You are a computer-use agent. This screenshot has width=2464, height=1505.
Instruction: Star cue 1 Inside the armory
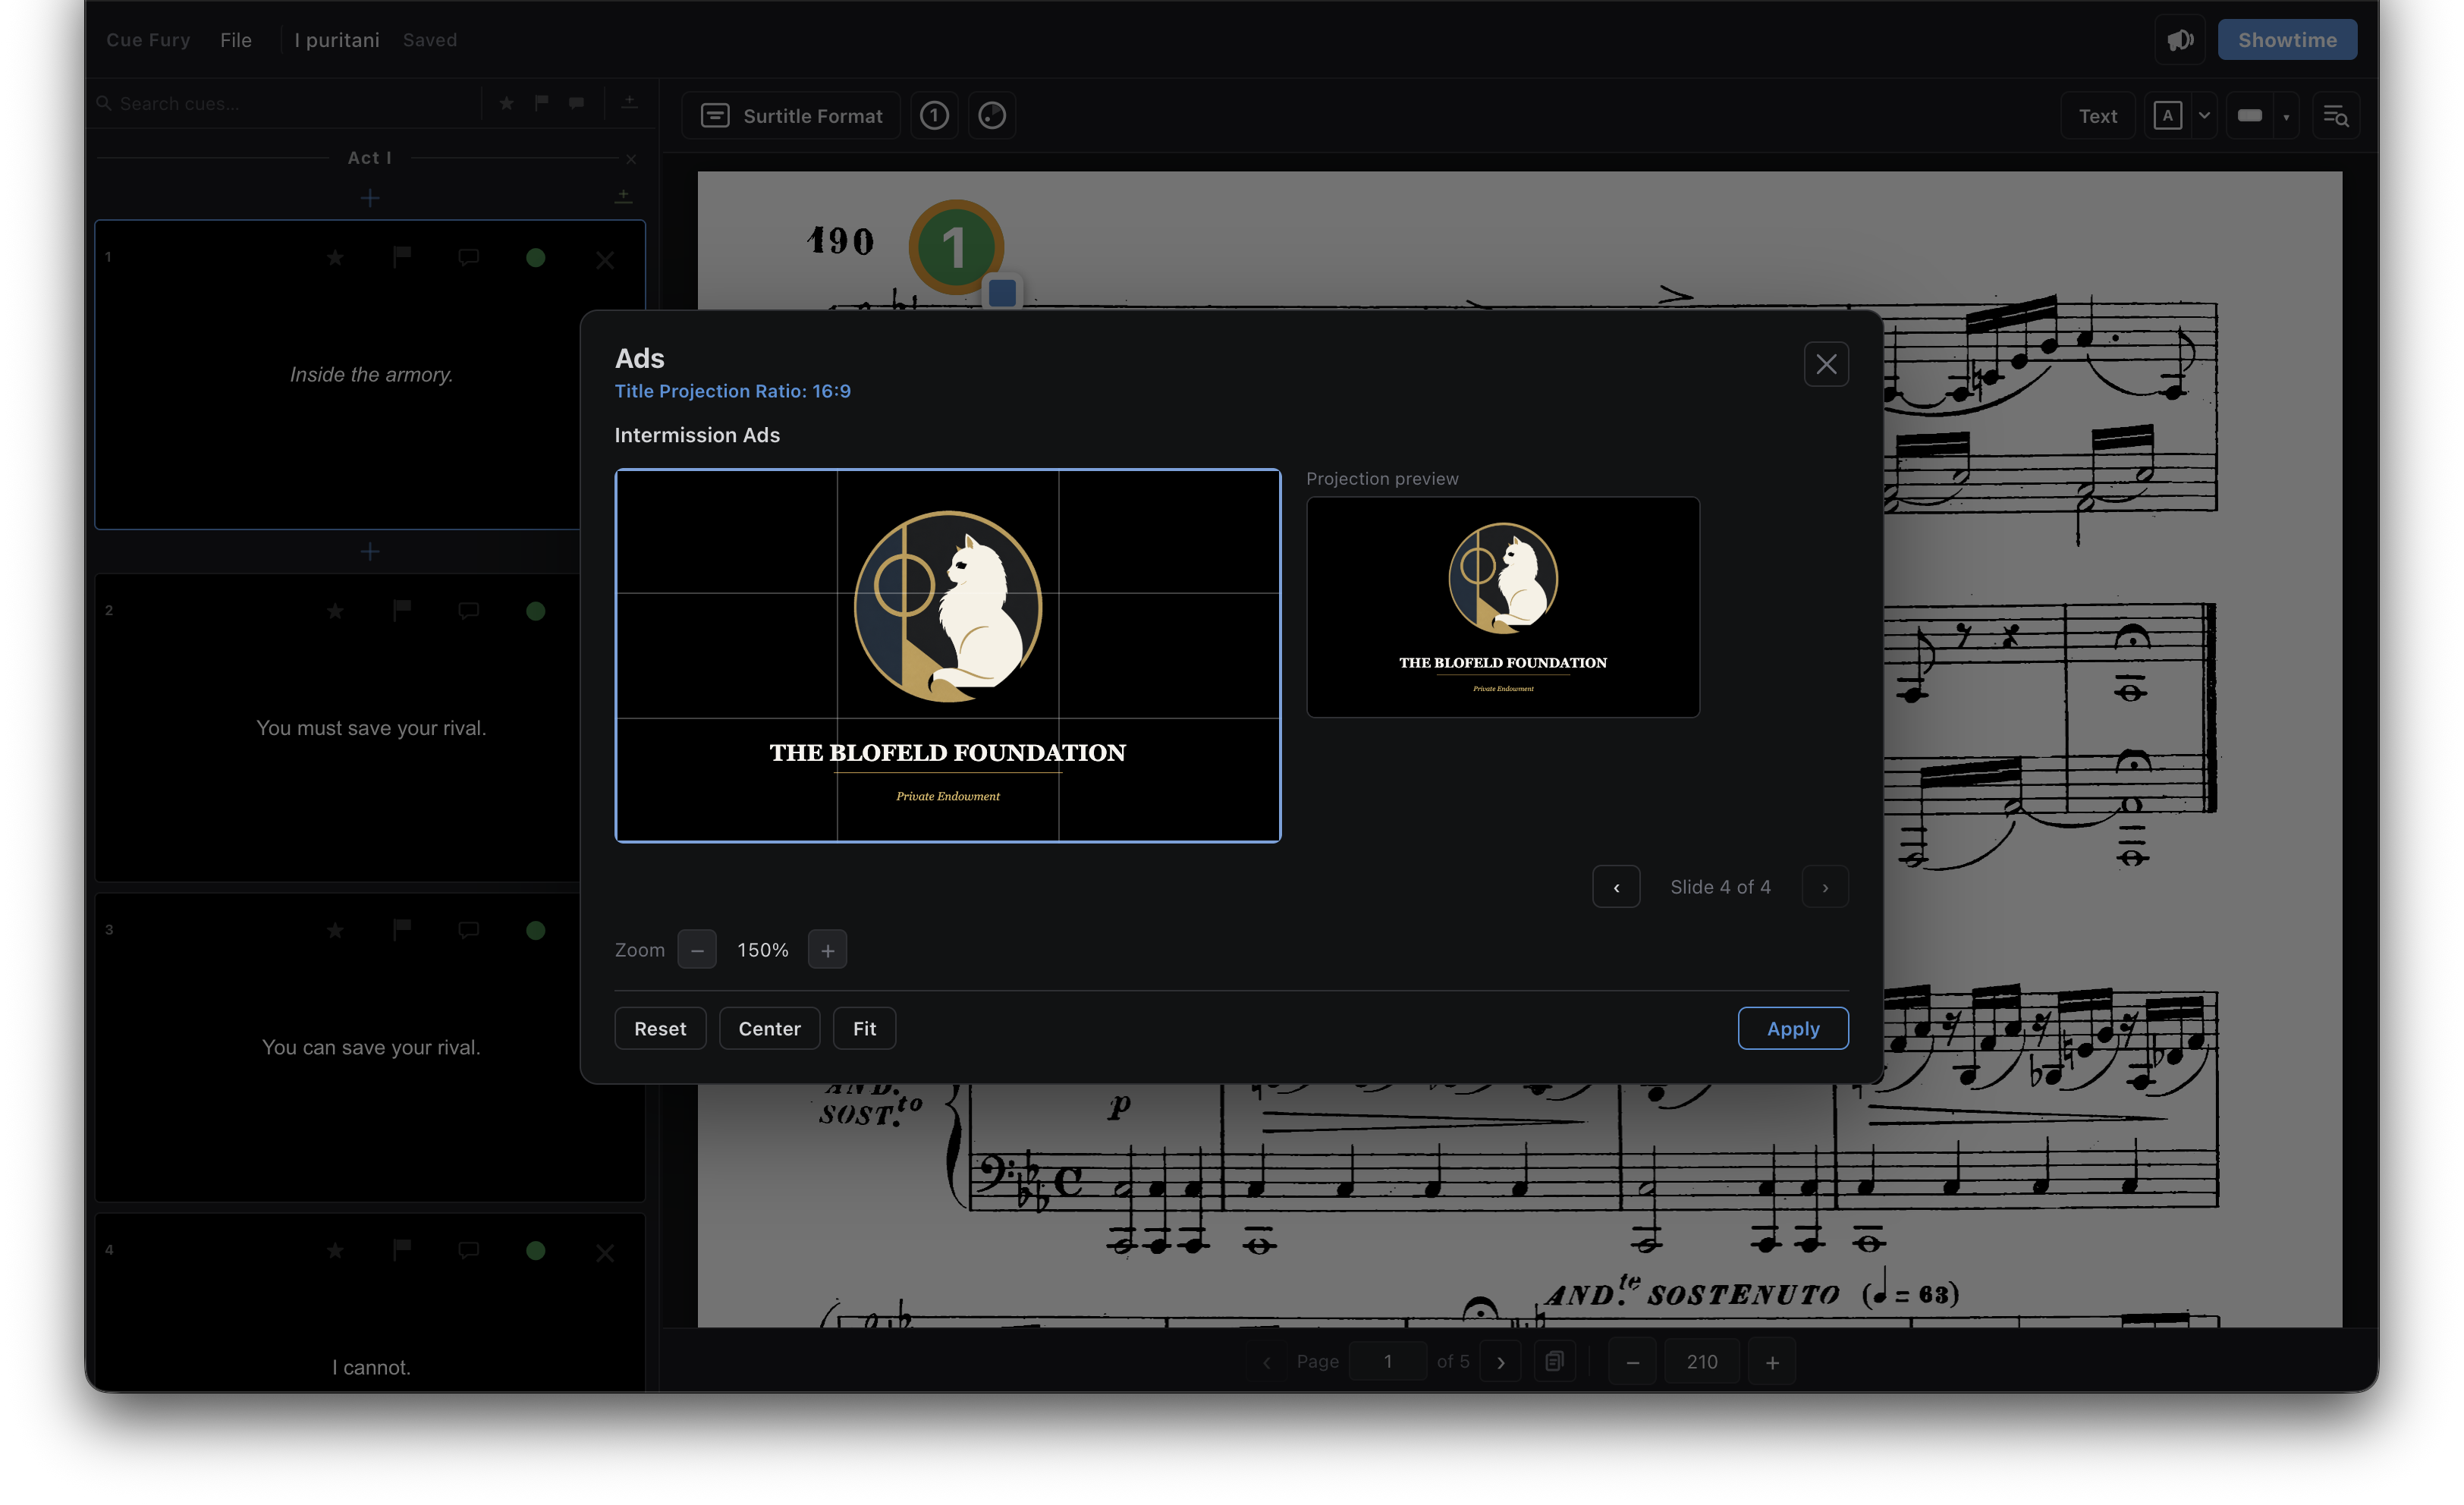pyautogui.click(x=335, y=258)
